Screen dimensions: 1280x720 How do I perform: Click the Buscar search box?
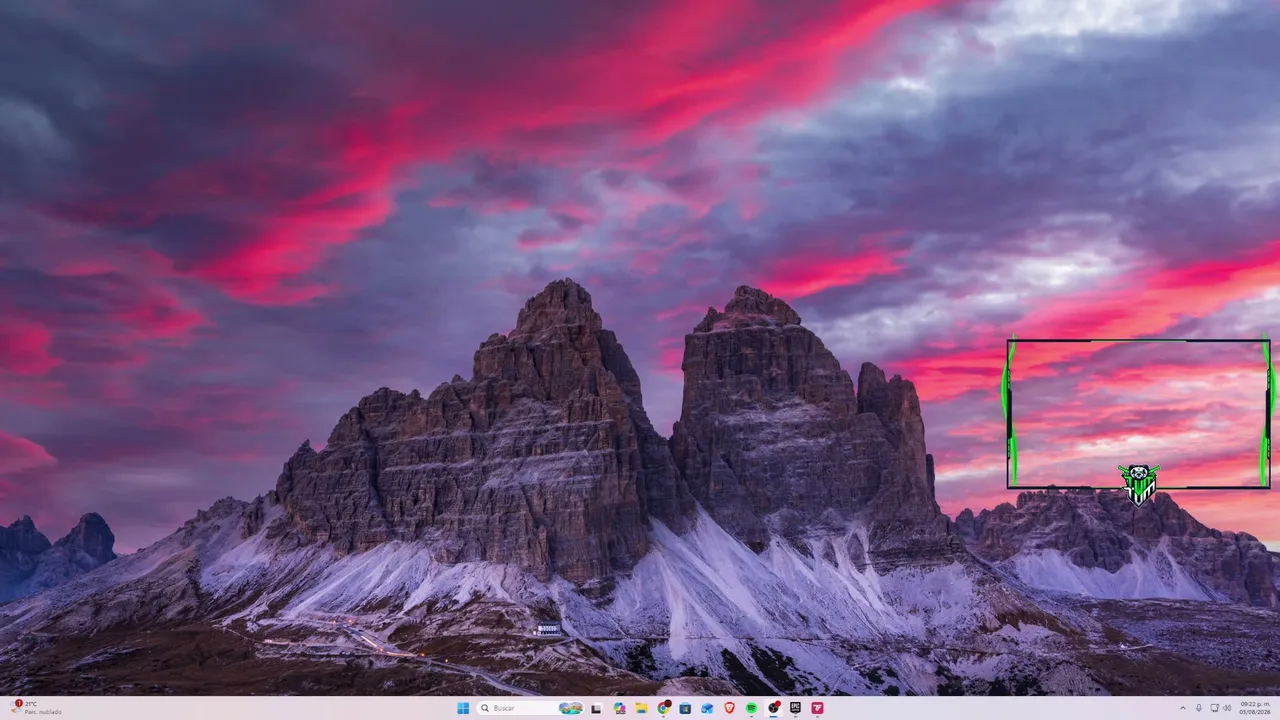point(530,708)
